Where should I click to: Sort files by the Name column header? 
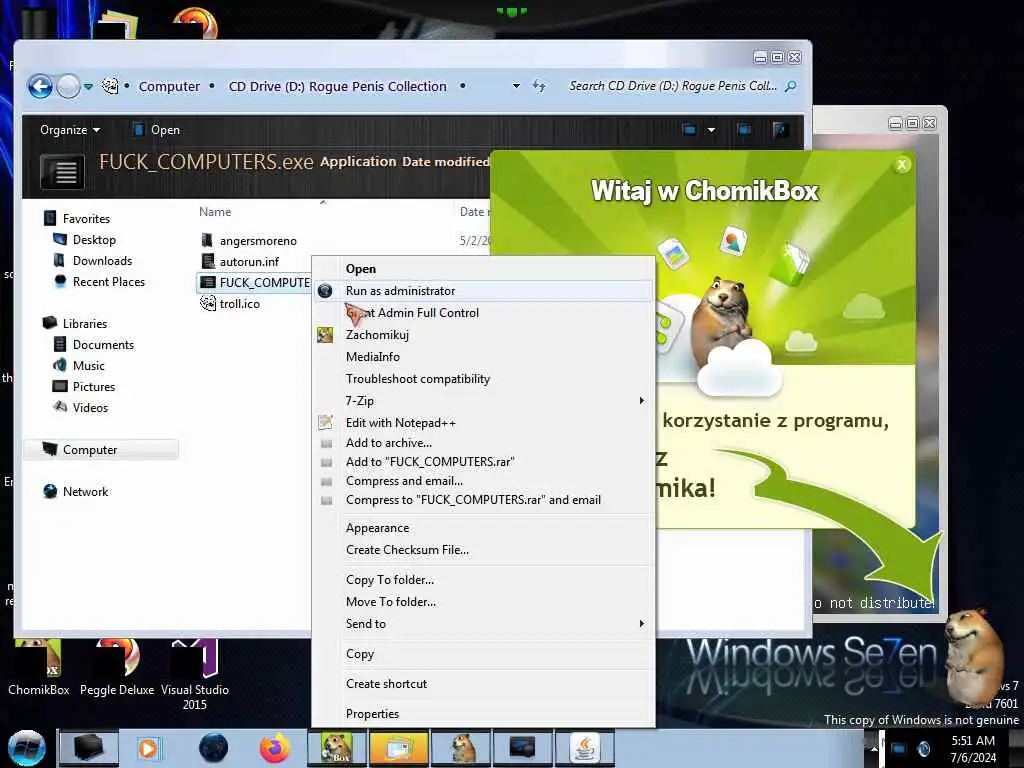tap(215, 212)
